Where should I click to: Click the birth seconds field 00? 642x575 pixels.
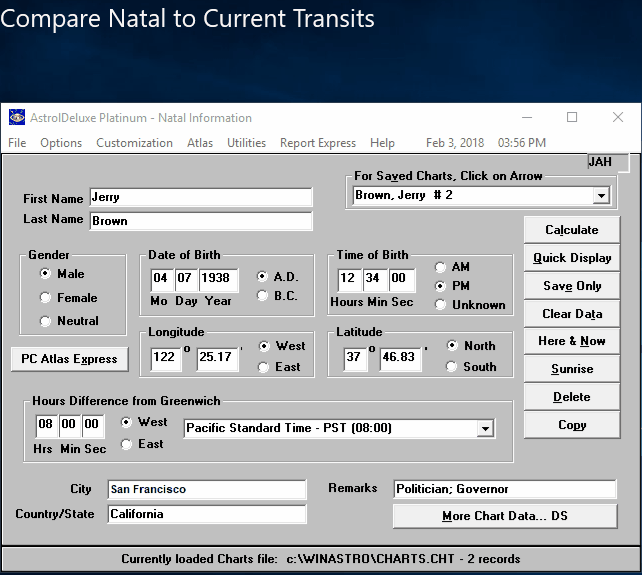pos(401,280)
